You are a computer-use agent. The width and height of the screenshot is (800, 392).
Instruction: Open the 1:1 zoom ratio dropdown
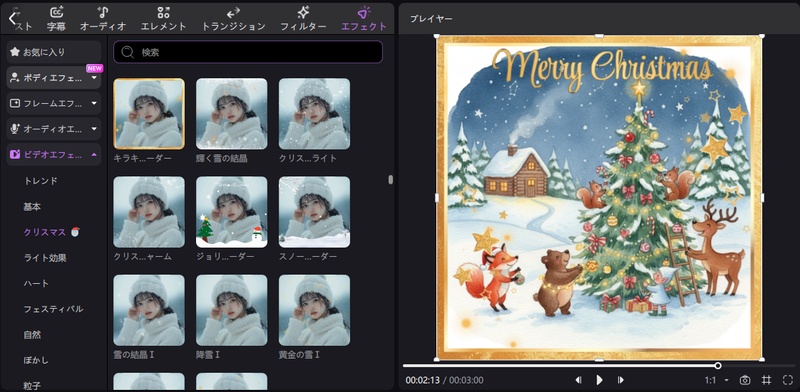pyautogui.click(x=716, y=380)
